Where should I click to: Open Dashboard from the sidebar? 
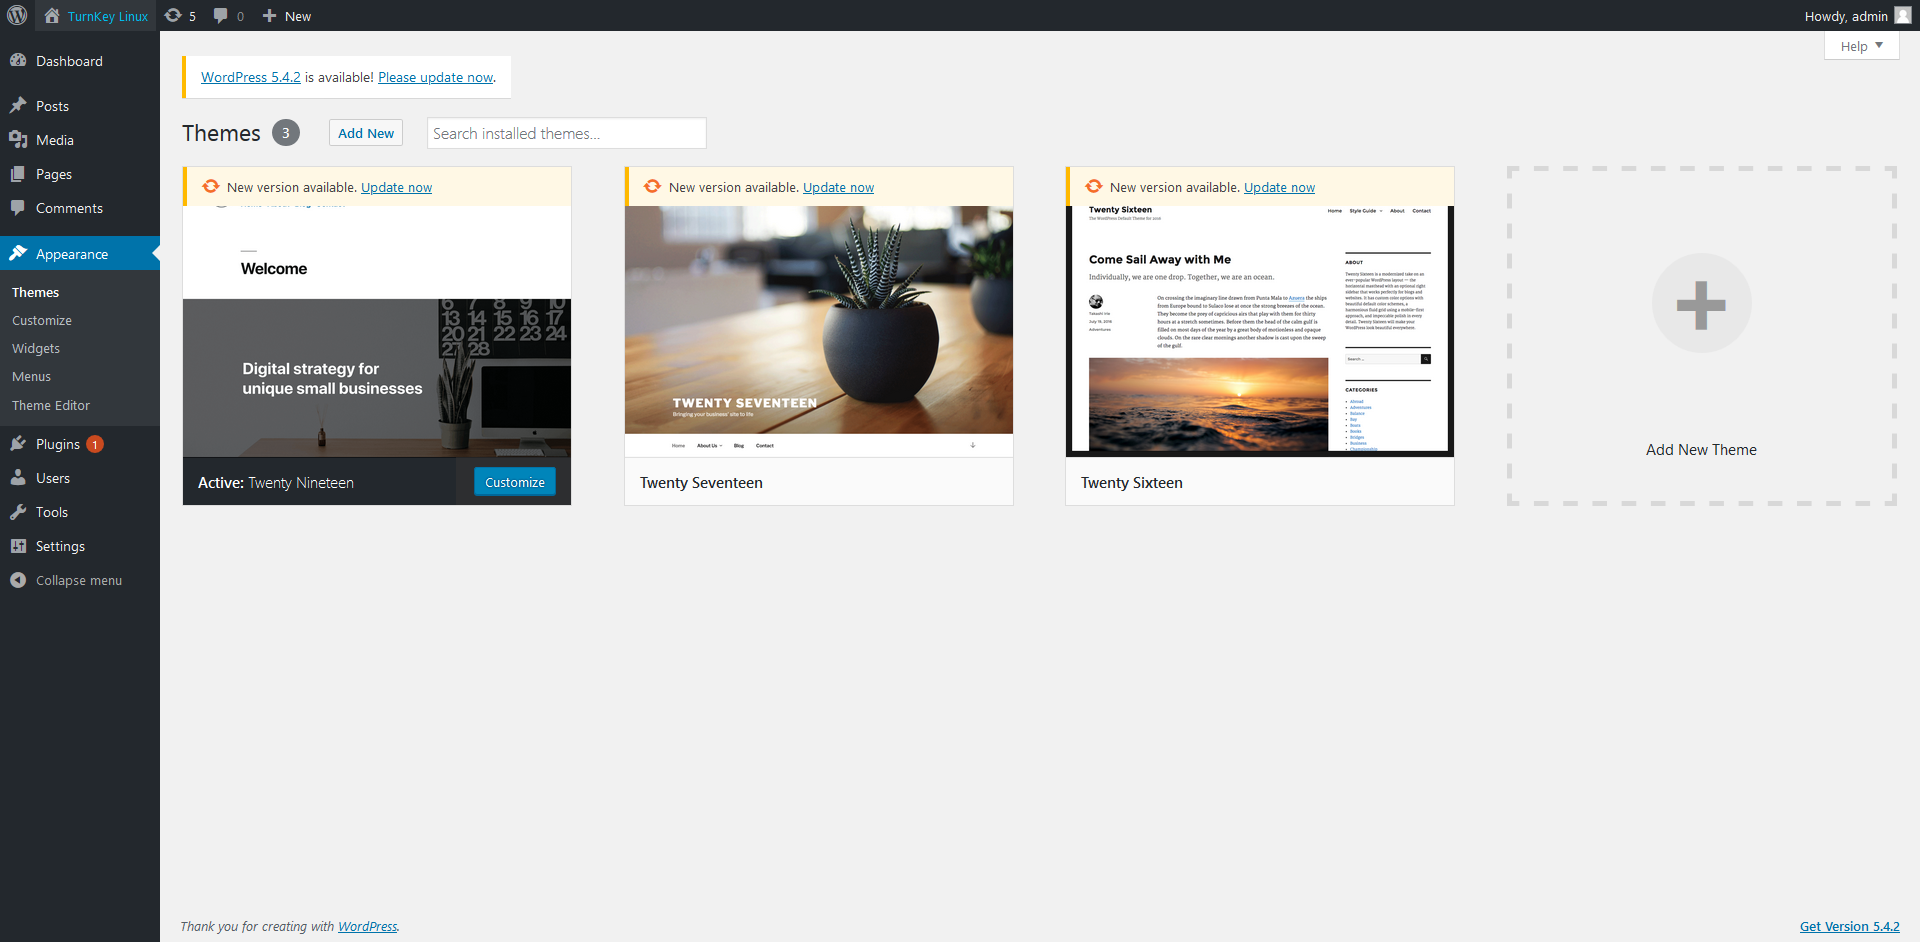click(x=69, y=61)
